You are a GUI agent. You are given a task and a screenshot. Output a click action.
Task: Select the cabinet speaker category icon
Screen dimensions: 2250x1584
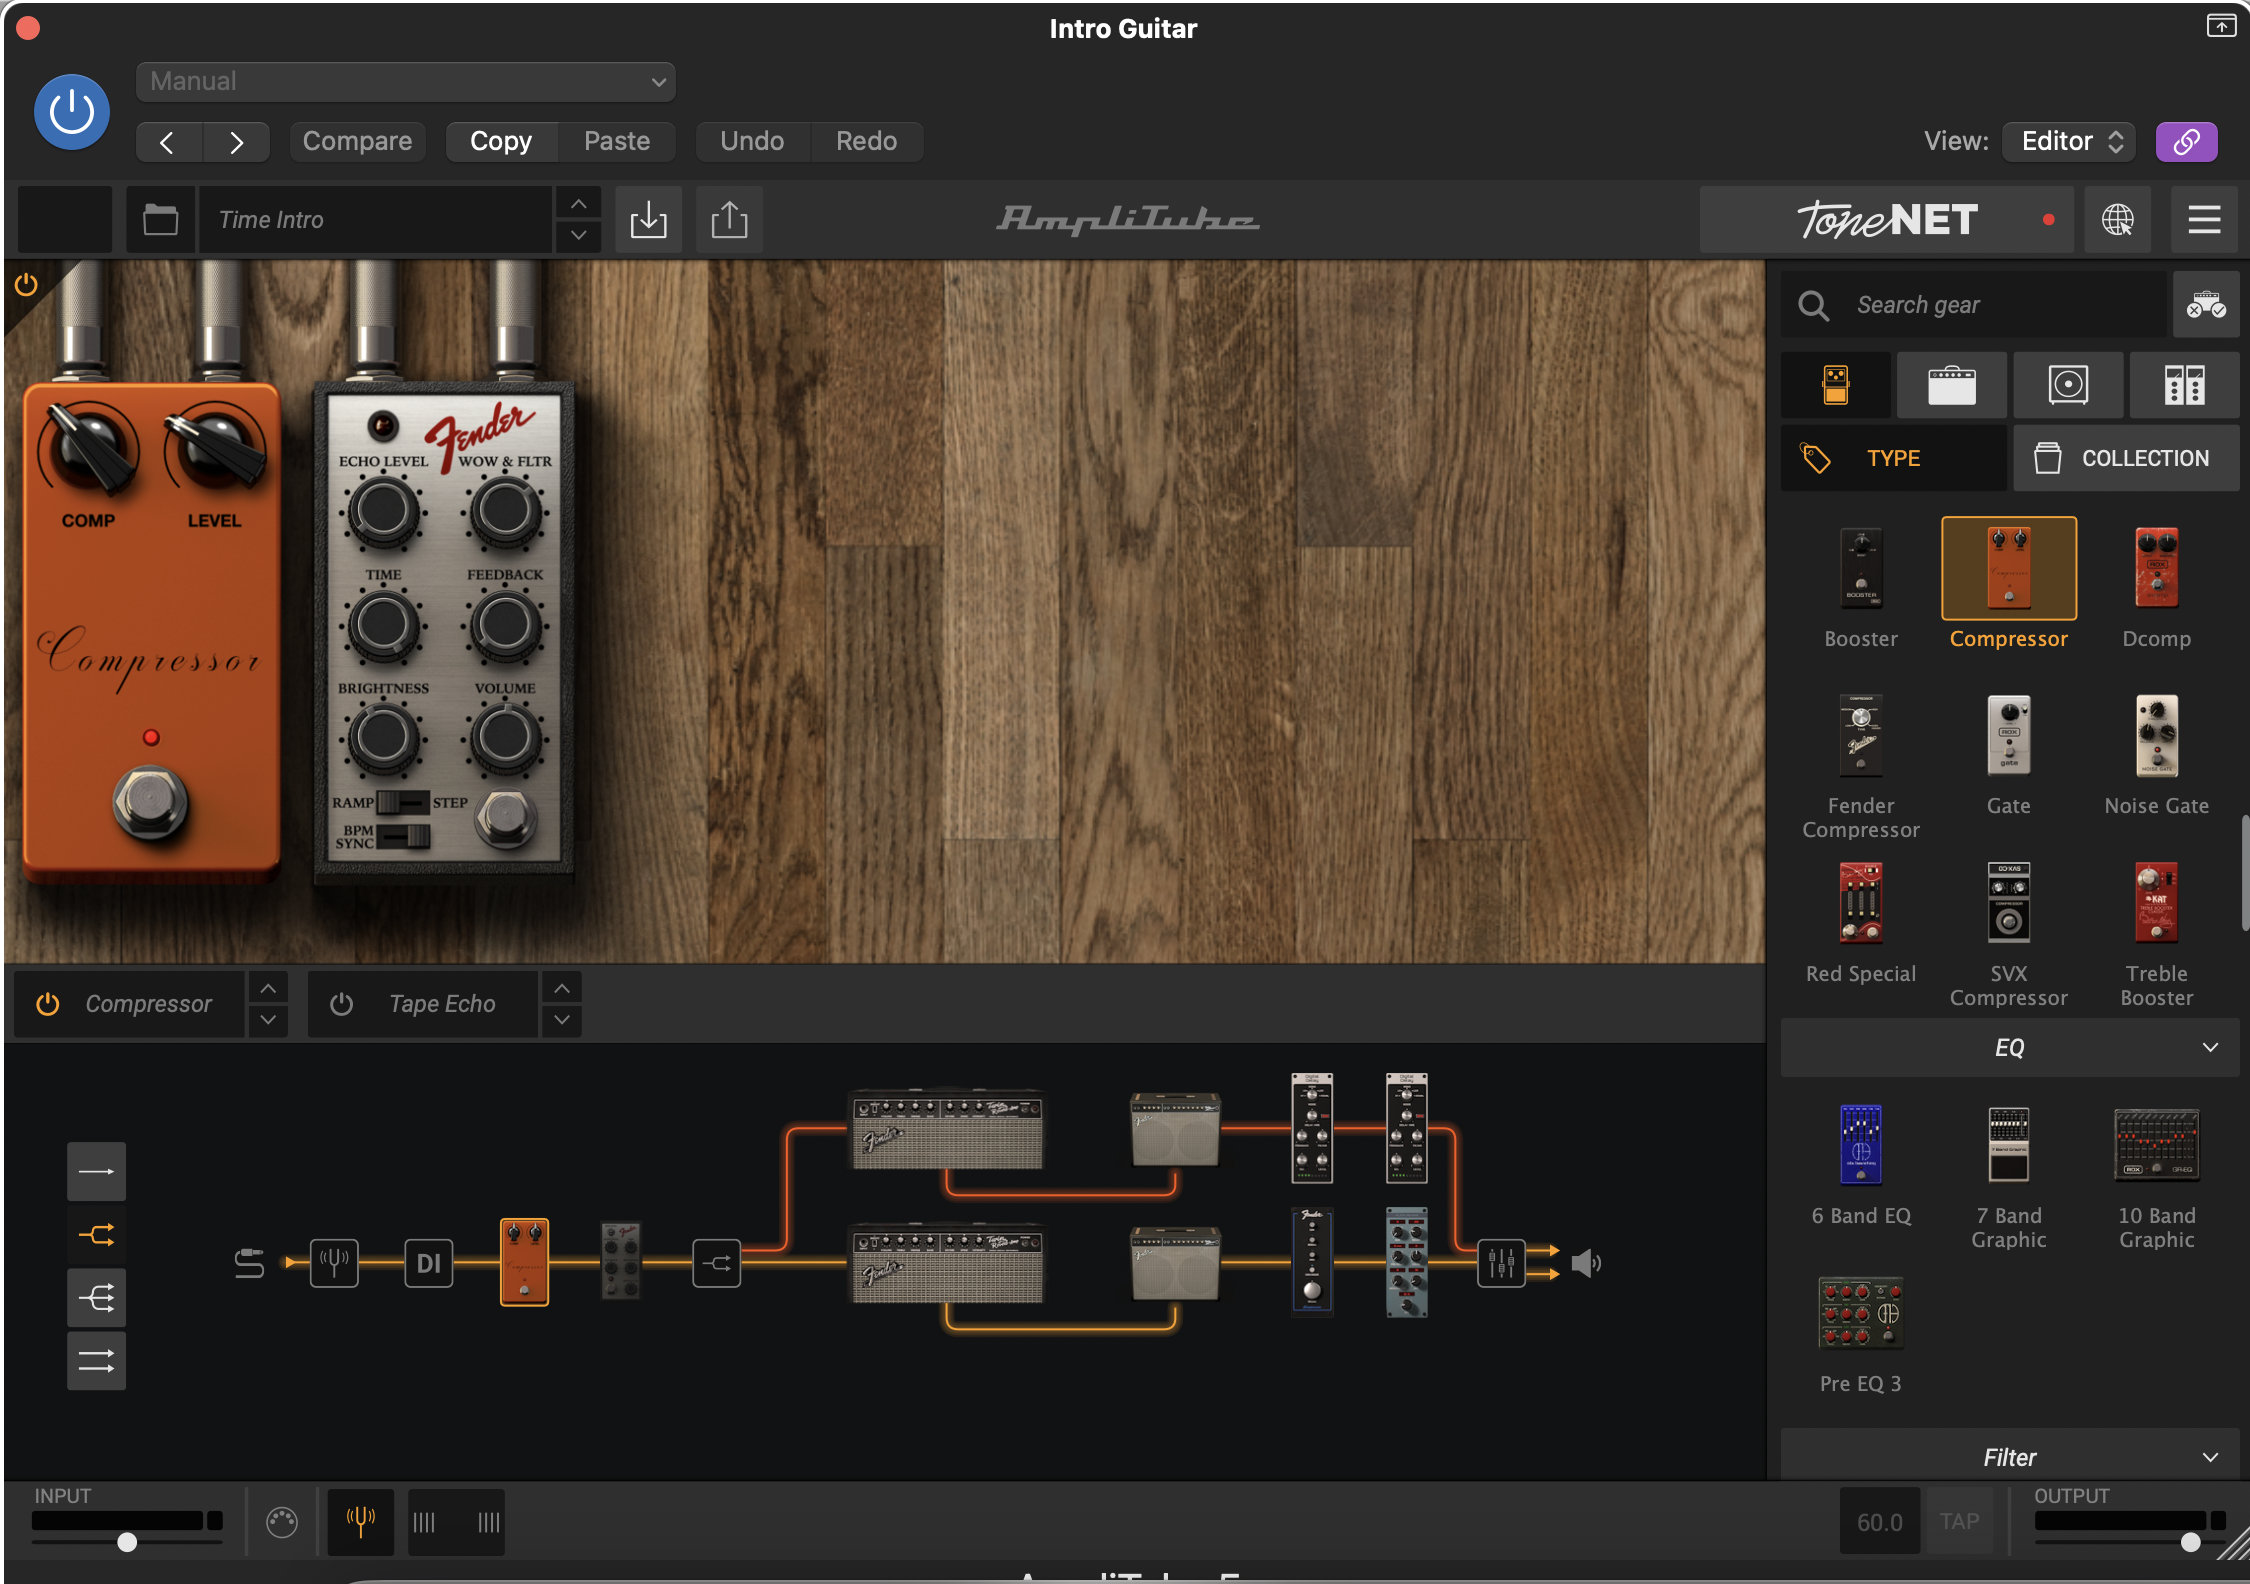(x=2067, y=385)
